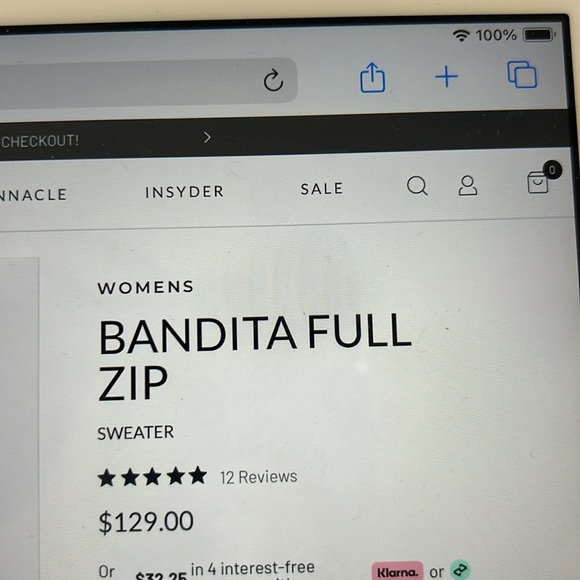Viewport: 580px width, 580px height.
Task: Open the Safari share sheet icon
Action: [x=372, y=77]
